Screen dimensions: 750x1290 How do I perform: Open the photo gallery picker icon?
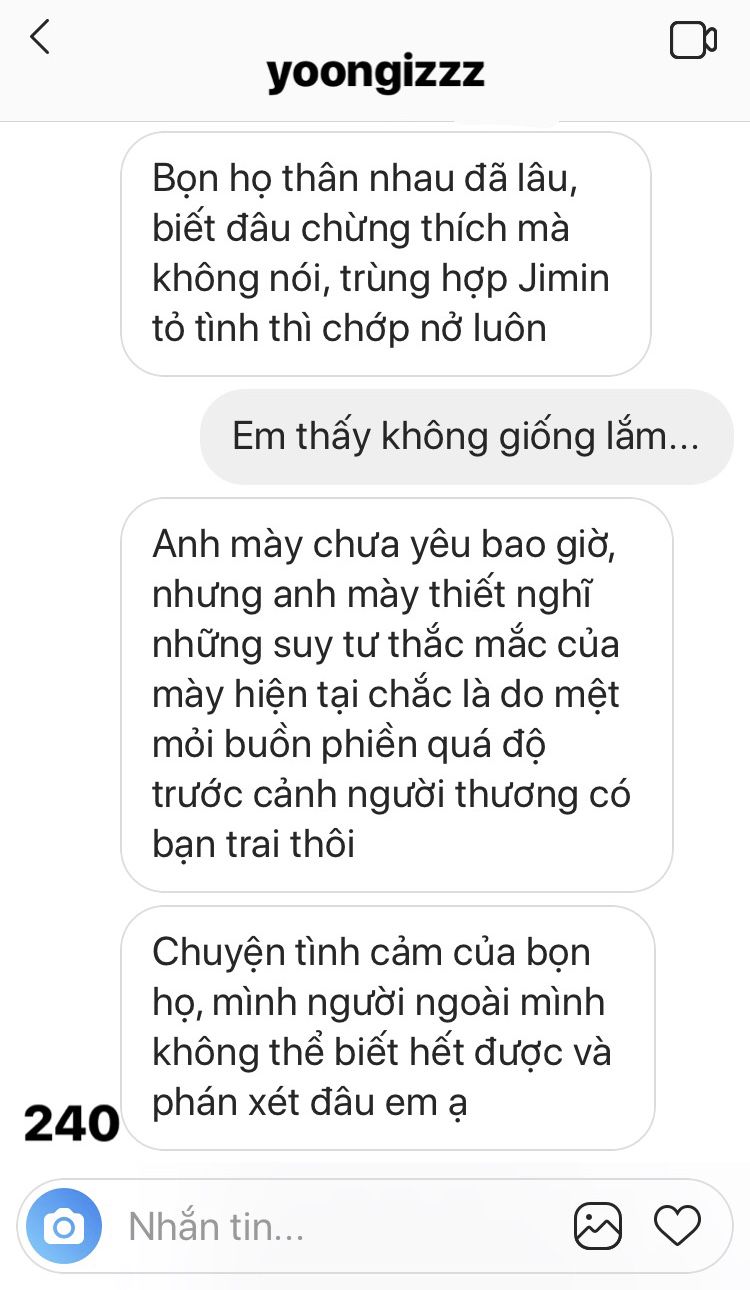pos(598,1226)
